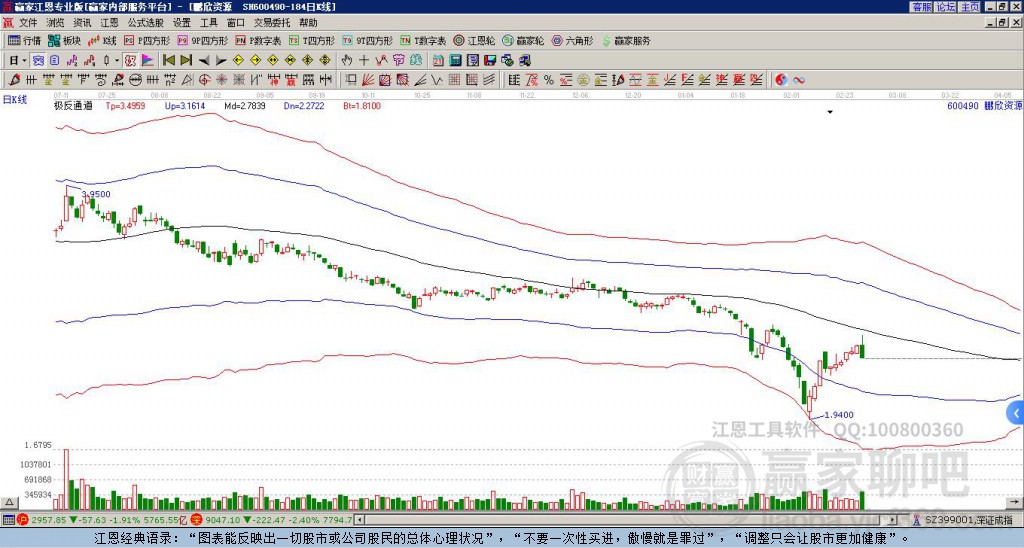
Task: Click the overlapping panels view icon
Action: 39,61
